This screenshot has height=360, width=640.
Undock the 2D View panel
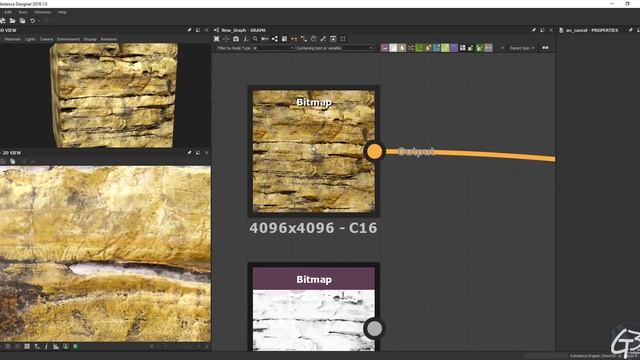click(x=198, y=153)
